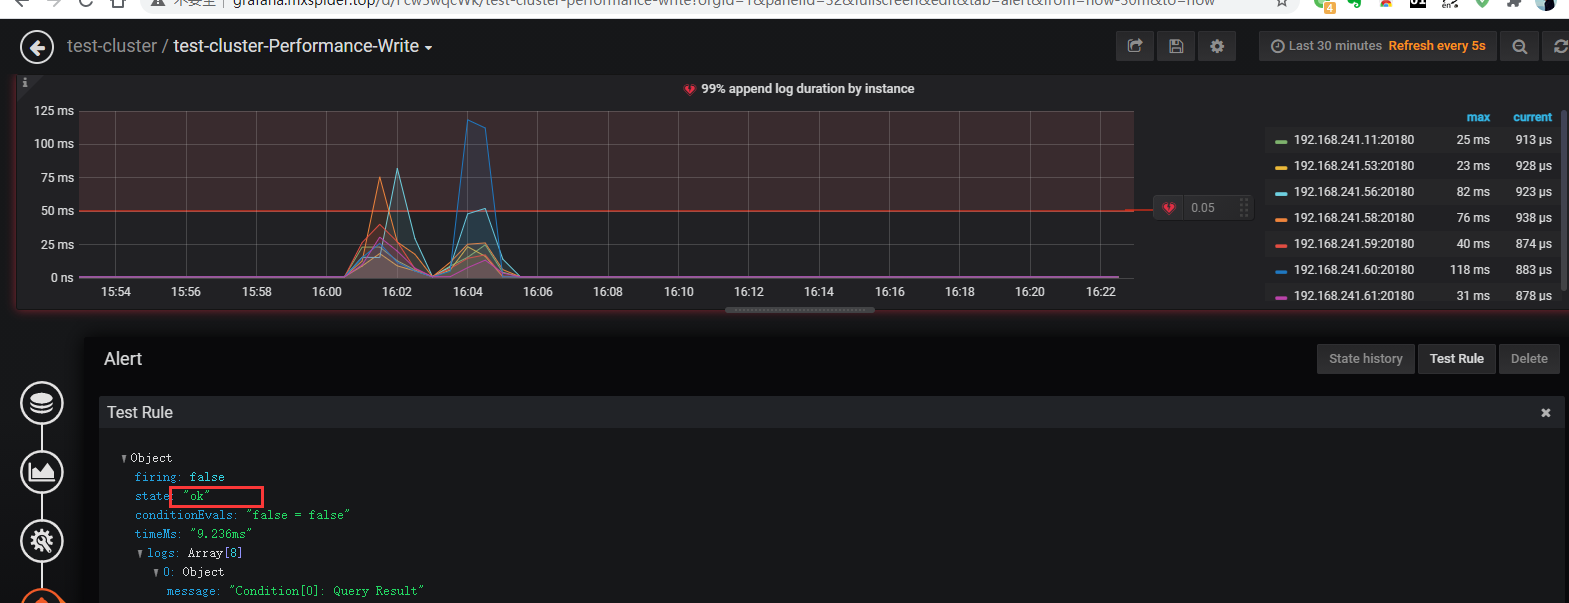Sort legend by the max column header

pos(1478,118)
